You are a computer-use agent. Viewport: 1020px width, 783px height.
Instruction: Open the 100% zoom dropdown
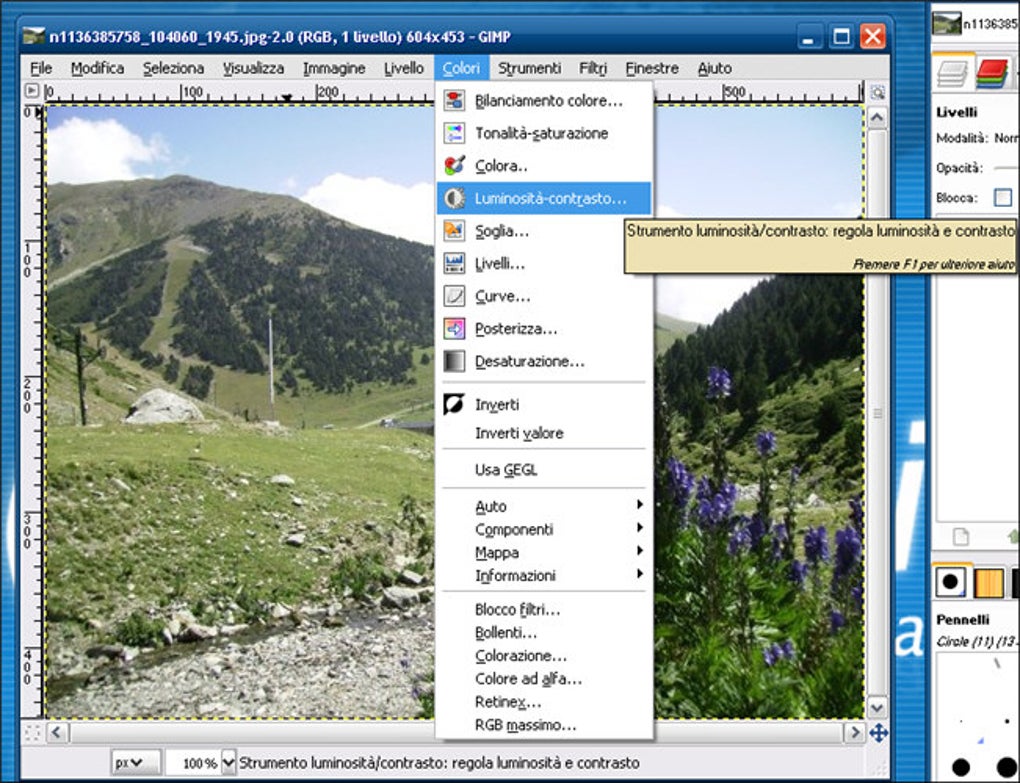[229, 762]
